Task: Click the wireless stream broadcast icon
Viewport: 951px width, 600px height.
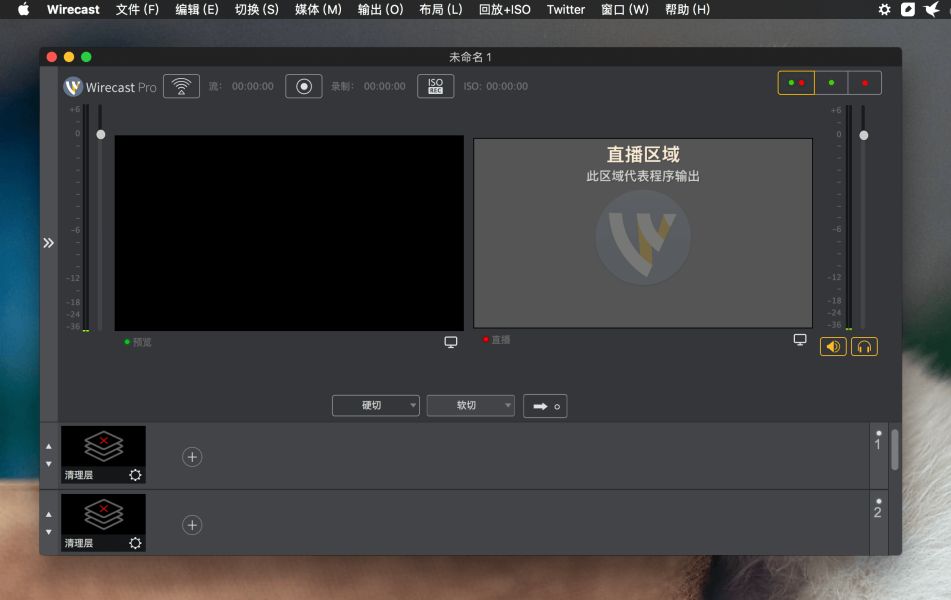Action: click(x=181, y=86)
